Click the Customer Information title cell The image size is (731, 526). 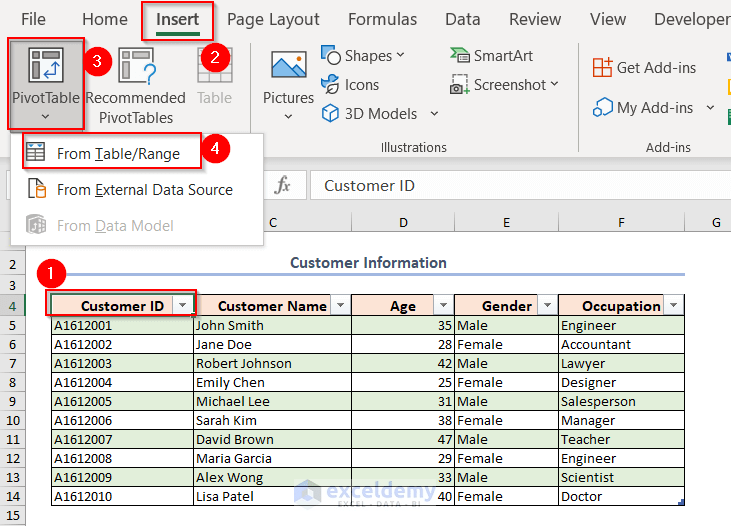coord(368,263)
